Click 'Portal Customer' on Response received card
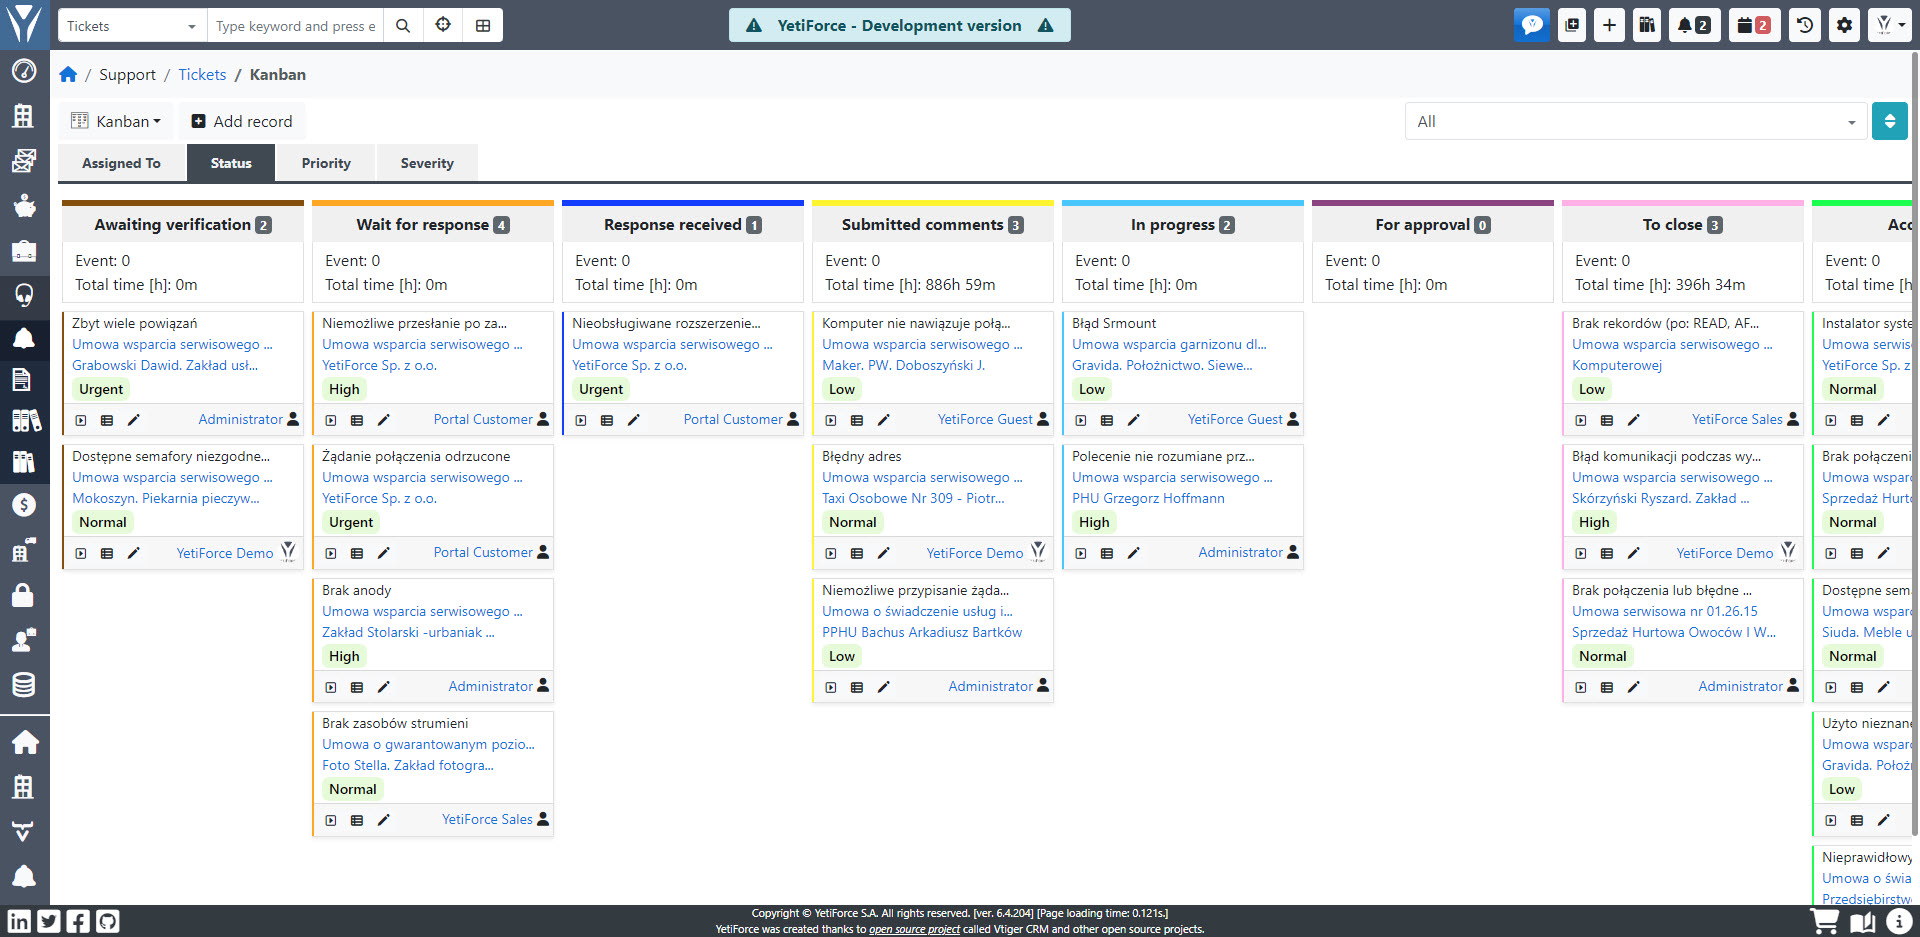Image resolution: width=1920 pixels, height=937 pixels. pyautogui.click(x=733, y=419)
